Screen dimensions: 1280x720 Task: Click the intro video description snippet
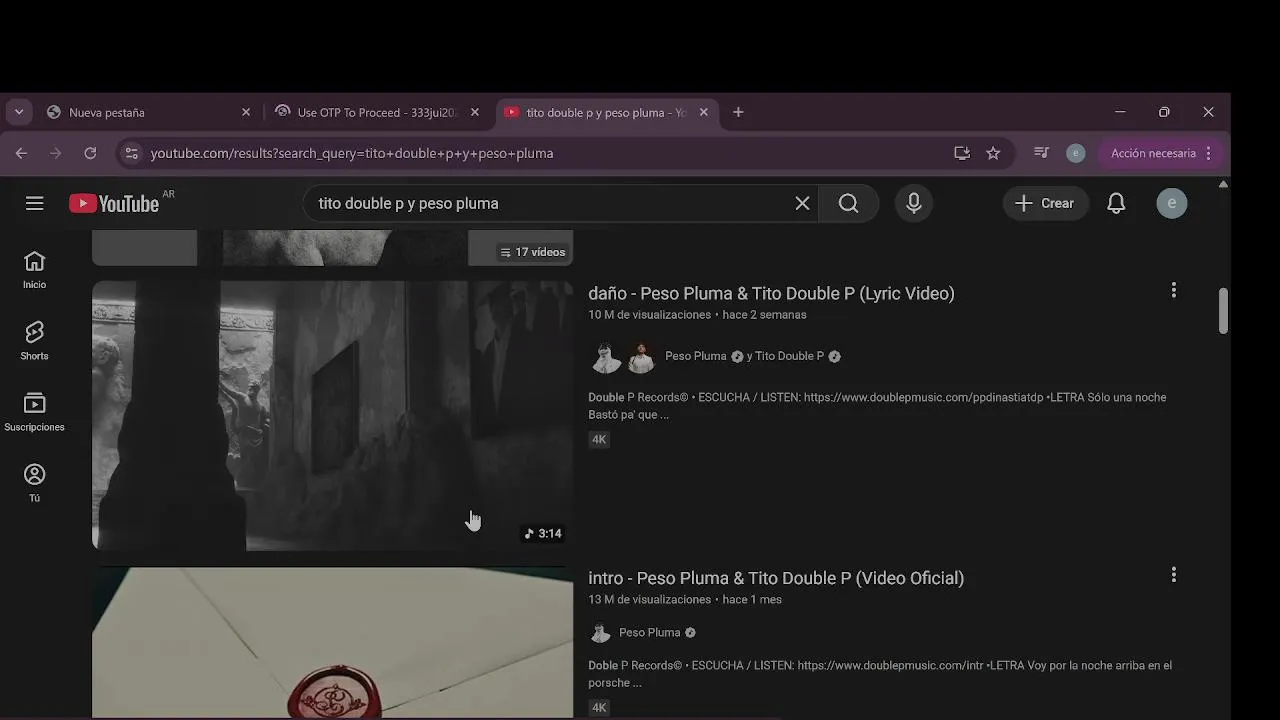pos(880,674)
